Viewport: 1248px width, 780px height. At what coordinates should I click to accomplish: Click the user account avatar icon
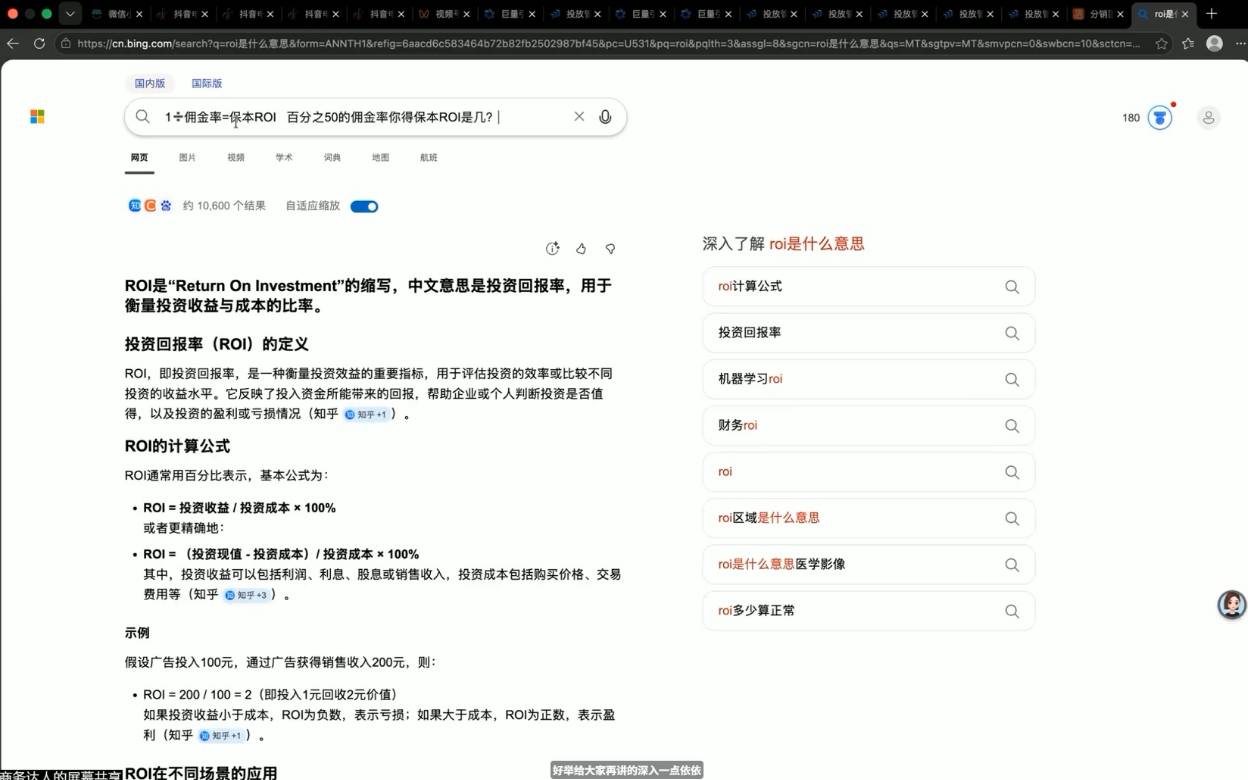[x=1209, y=117]
